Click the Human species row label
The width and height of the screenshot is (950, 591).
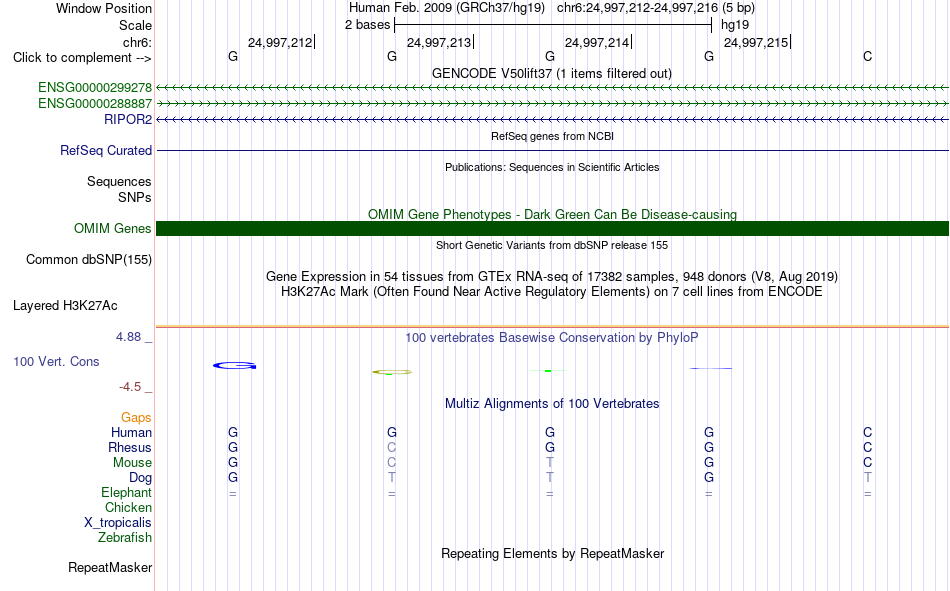(x=131, y=433)
